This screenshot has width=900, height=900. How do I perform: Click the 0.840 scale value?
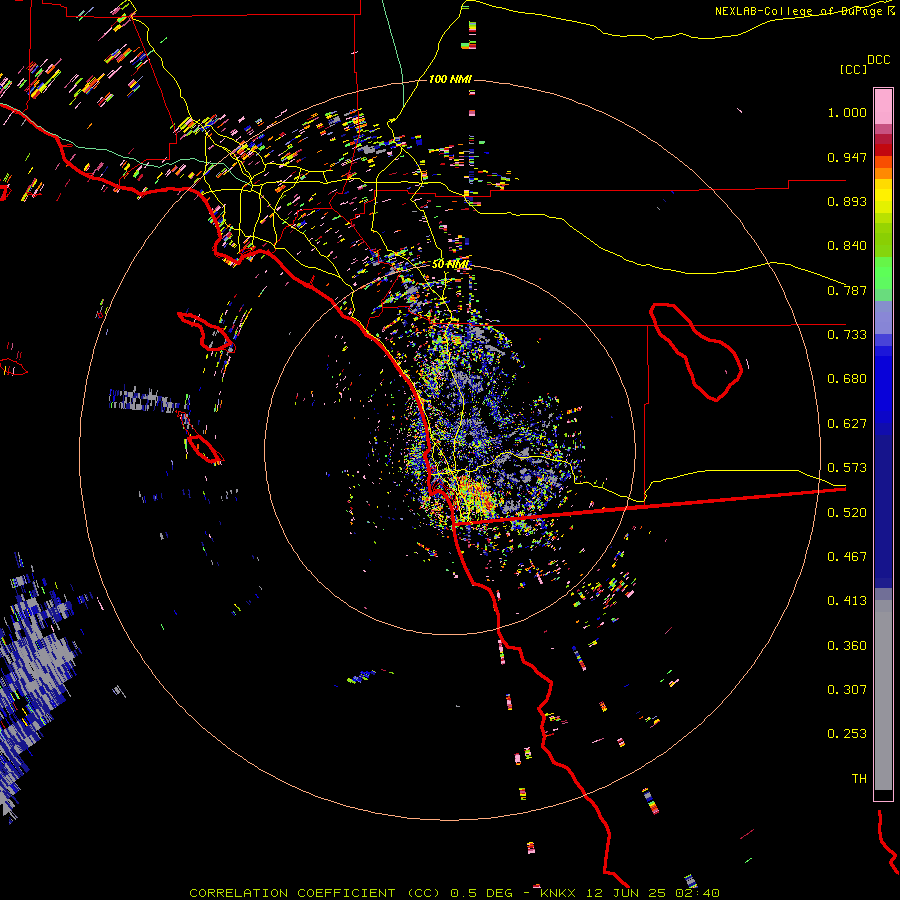click(x=847, y=246)
